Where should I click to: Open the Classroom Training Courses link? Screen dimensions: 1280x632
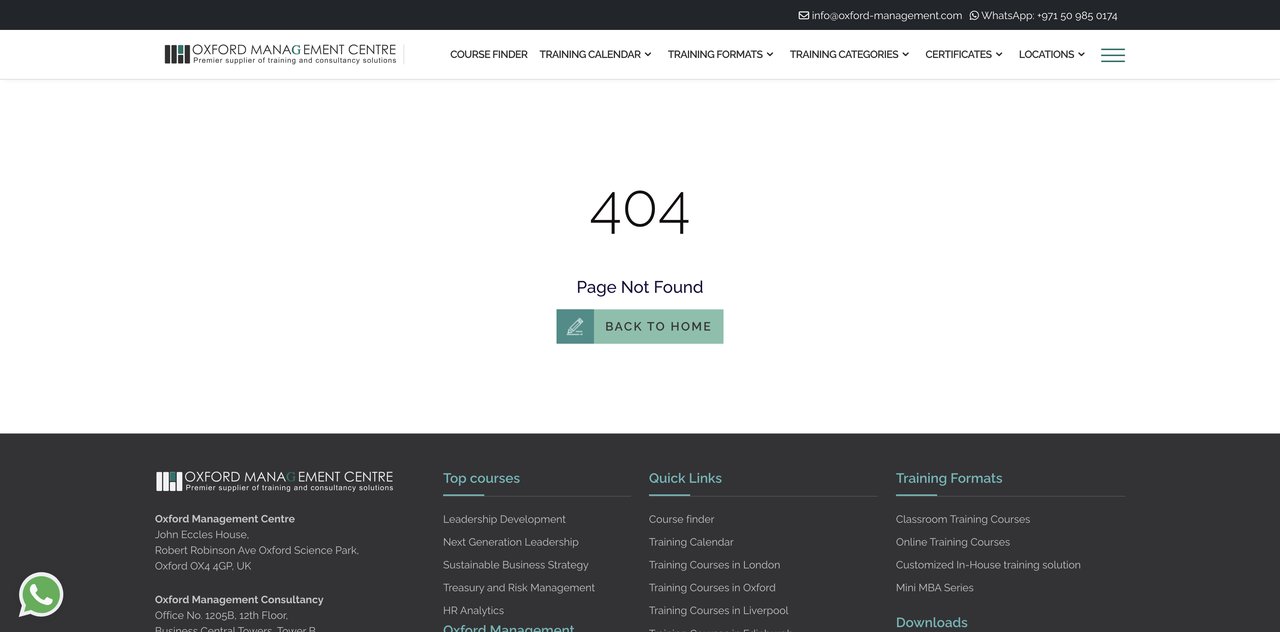point(963,519)
